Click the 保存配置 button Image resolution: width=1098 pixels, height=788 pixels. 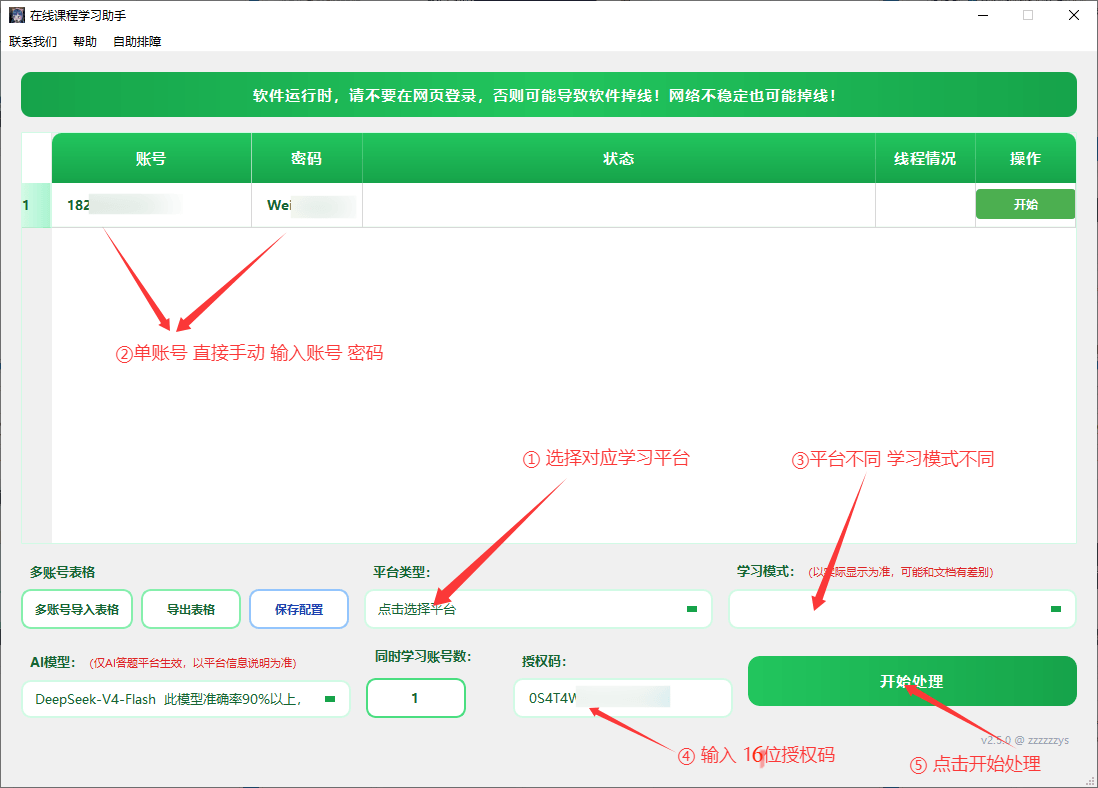click(299, 609)
